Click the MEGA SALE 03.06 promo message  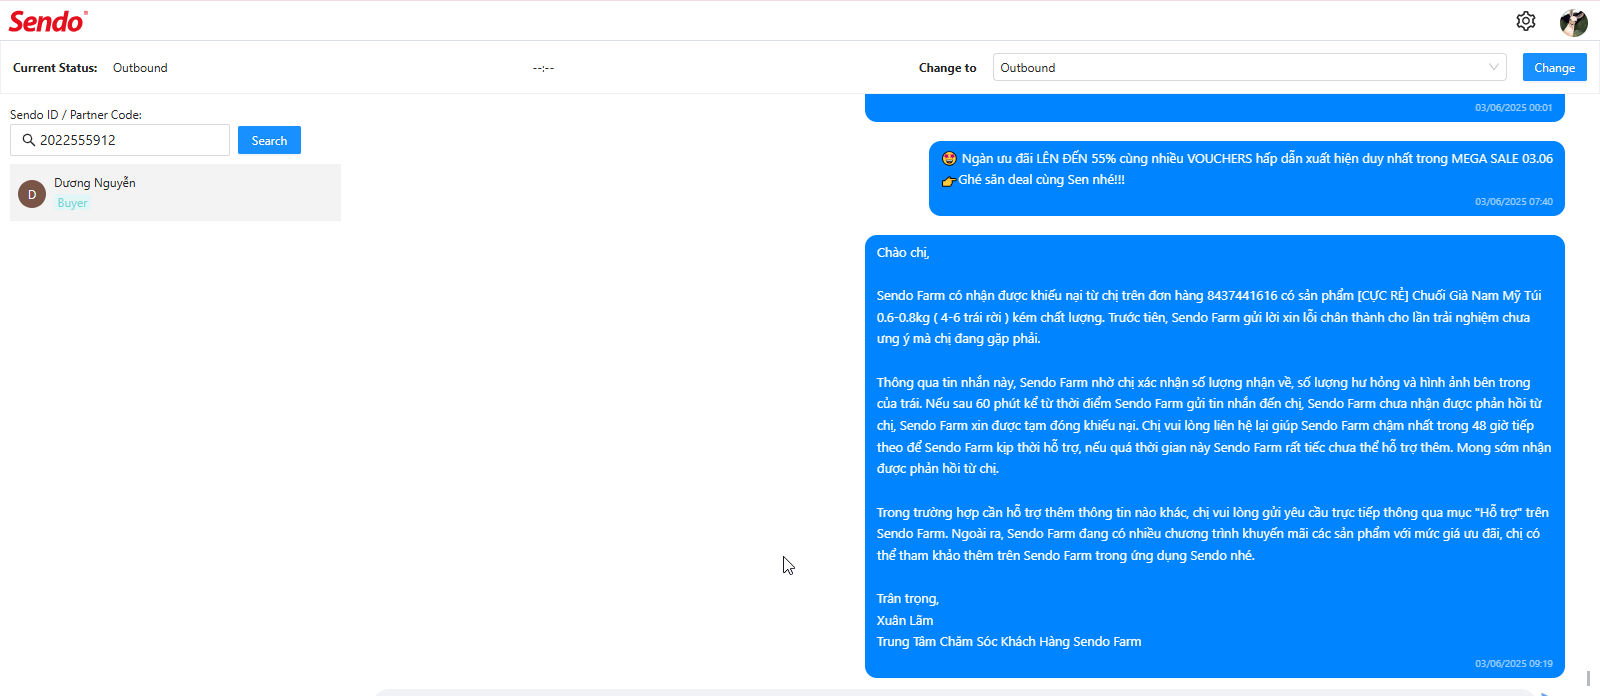click(x=1247, y=177)
